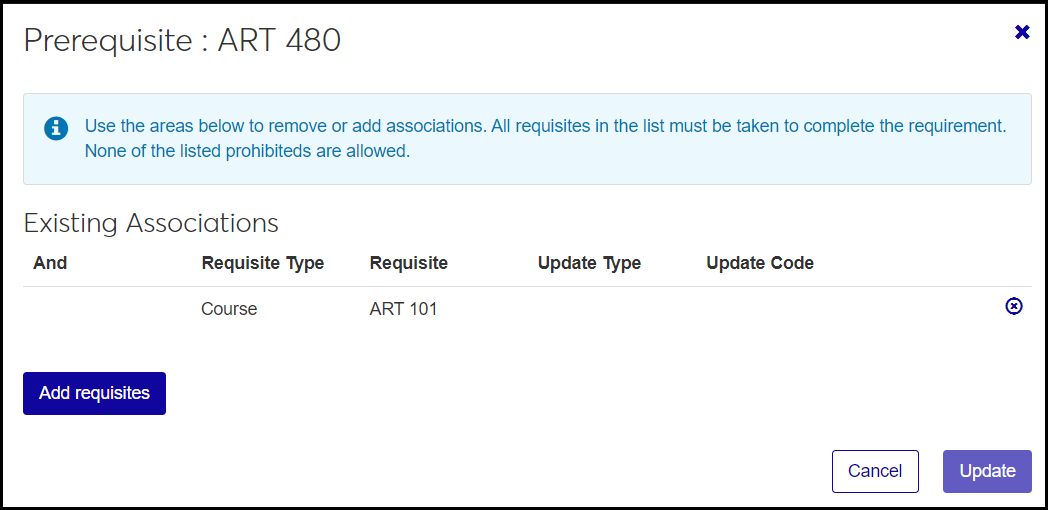Select the ART 101 requisite cell
Image resolution: width=1048 pixels, height=510 pixels.
click(403, 309)
